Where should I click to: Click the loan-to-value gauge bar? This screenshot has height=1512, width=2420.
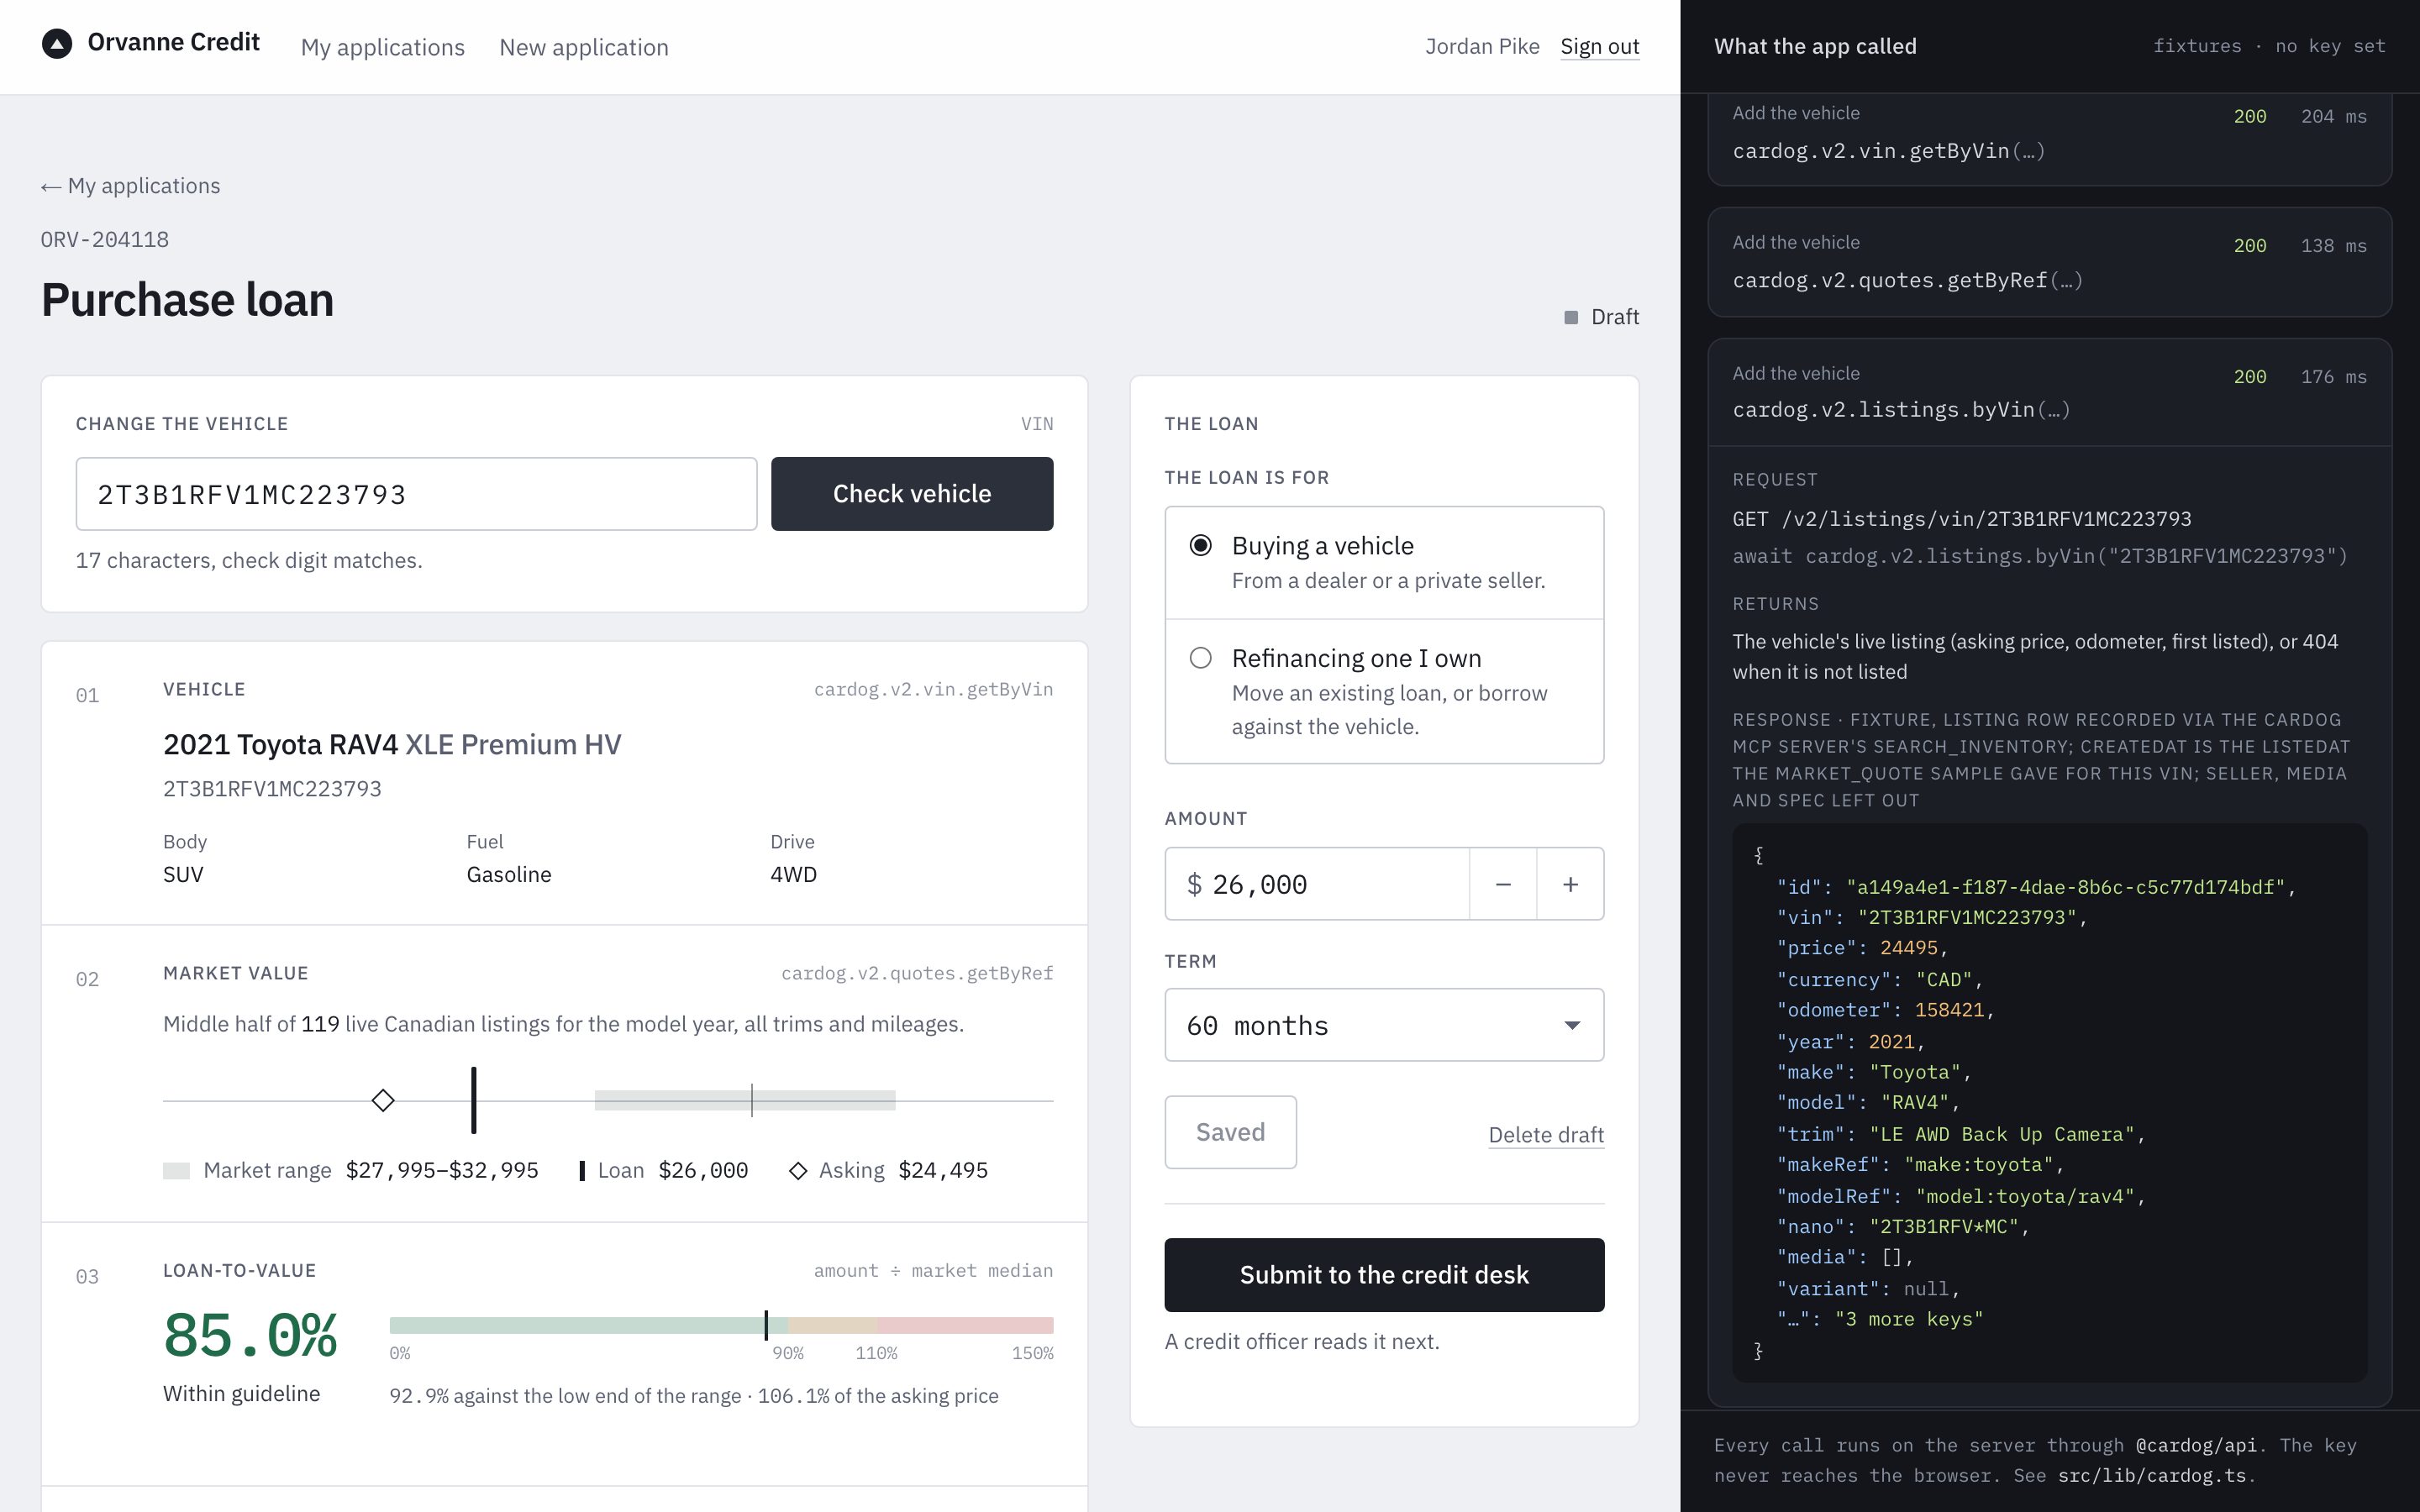721,1325
